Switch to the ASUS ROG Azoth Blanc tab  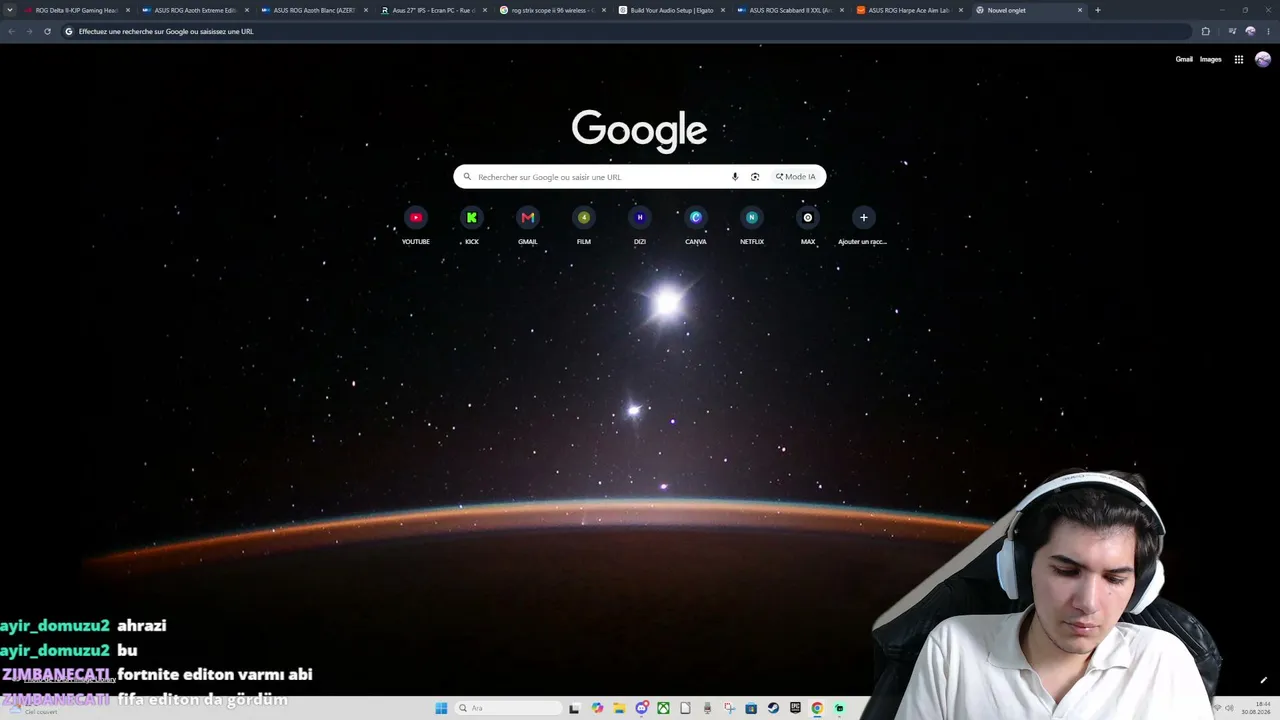[315, 10]
